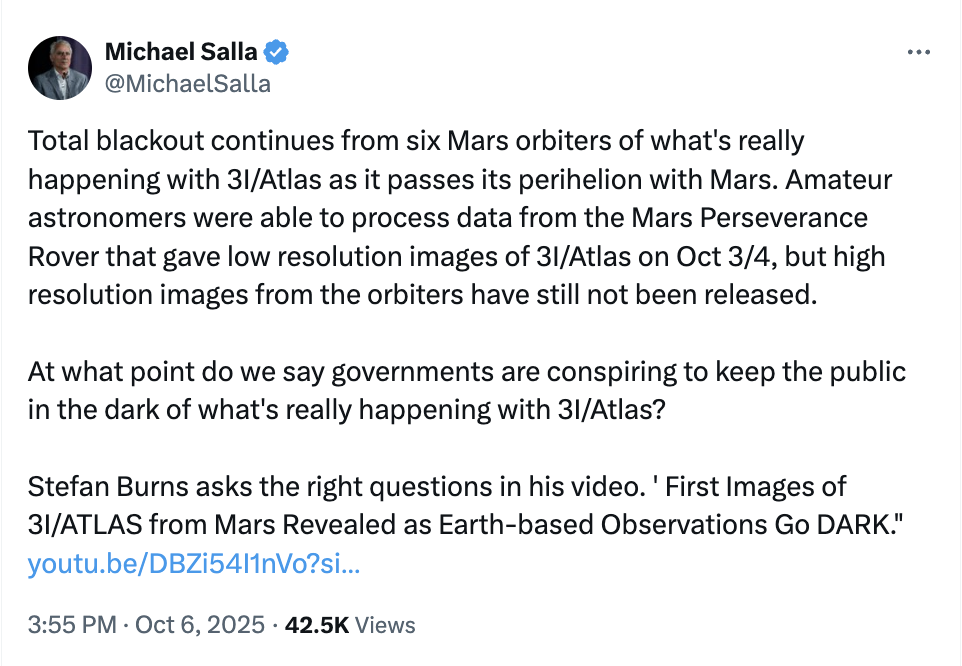Open the @MichaelSalla handle link
Screen dimensions: 962x666
(187, 83)
